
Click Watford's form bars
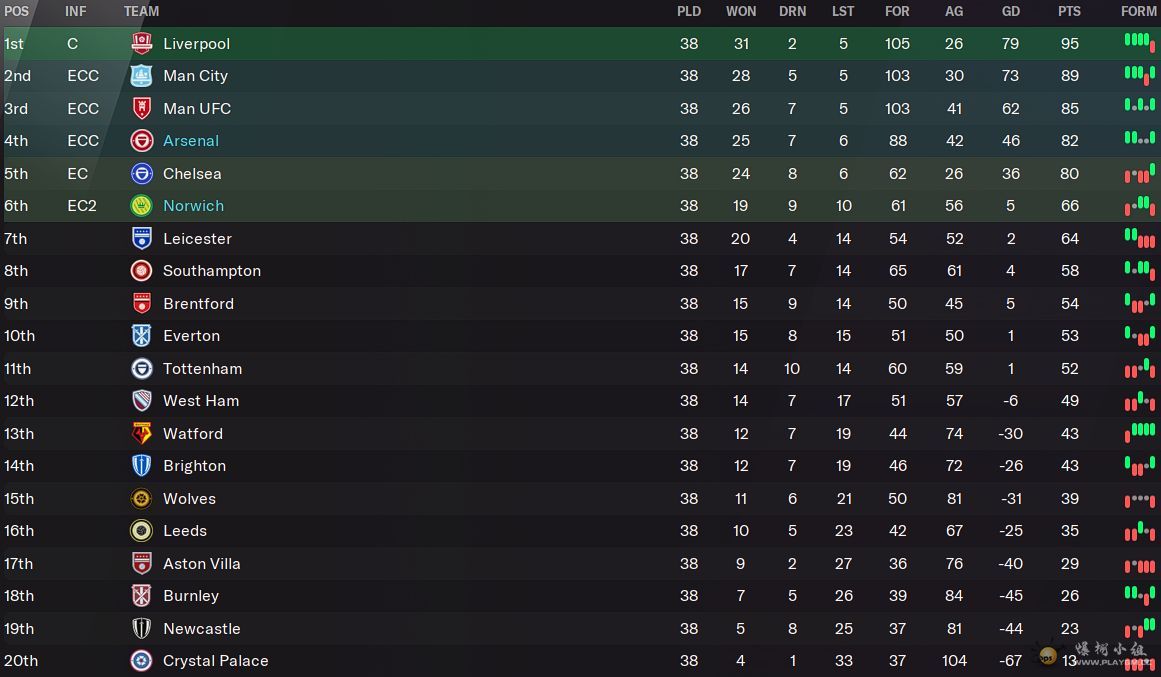coord(1139,432)
